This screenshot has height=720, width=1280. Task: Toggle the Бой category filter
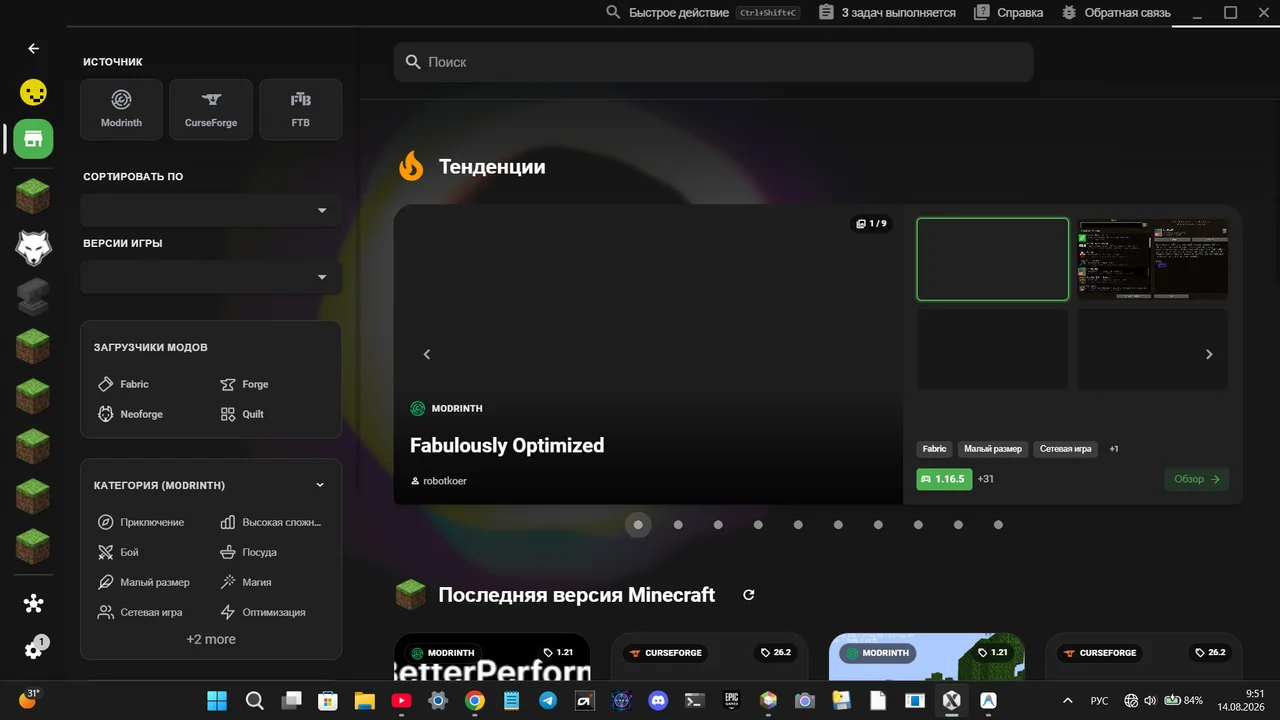[x=118, y=552]
